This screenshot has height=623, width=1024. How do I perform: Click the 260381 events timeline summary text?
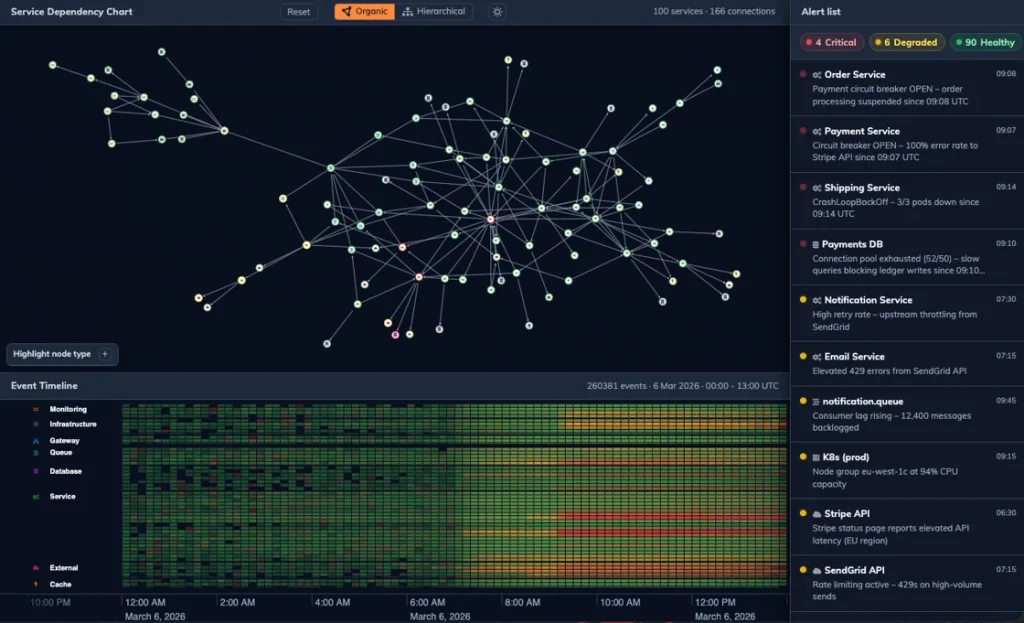682,386
